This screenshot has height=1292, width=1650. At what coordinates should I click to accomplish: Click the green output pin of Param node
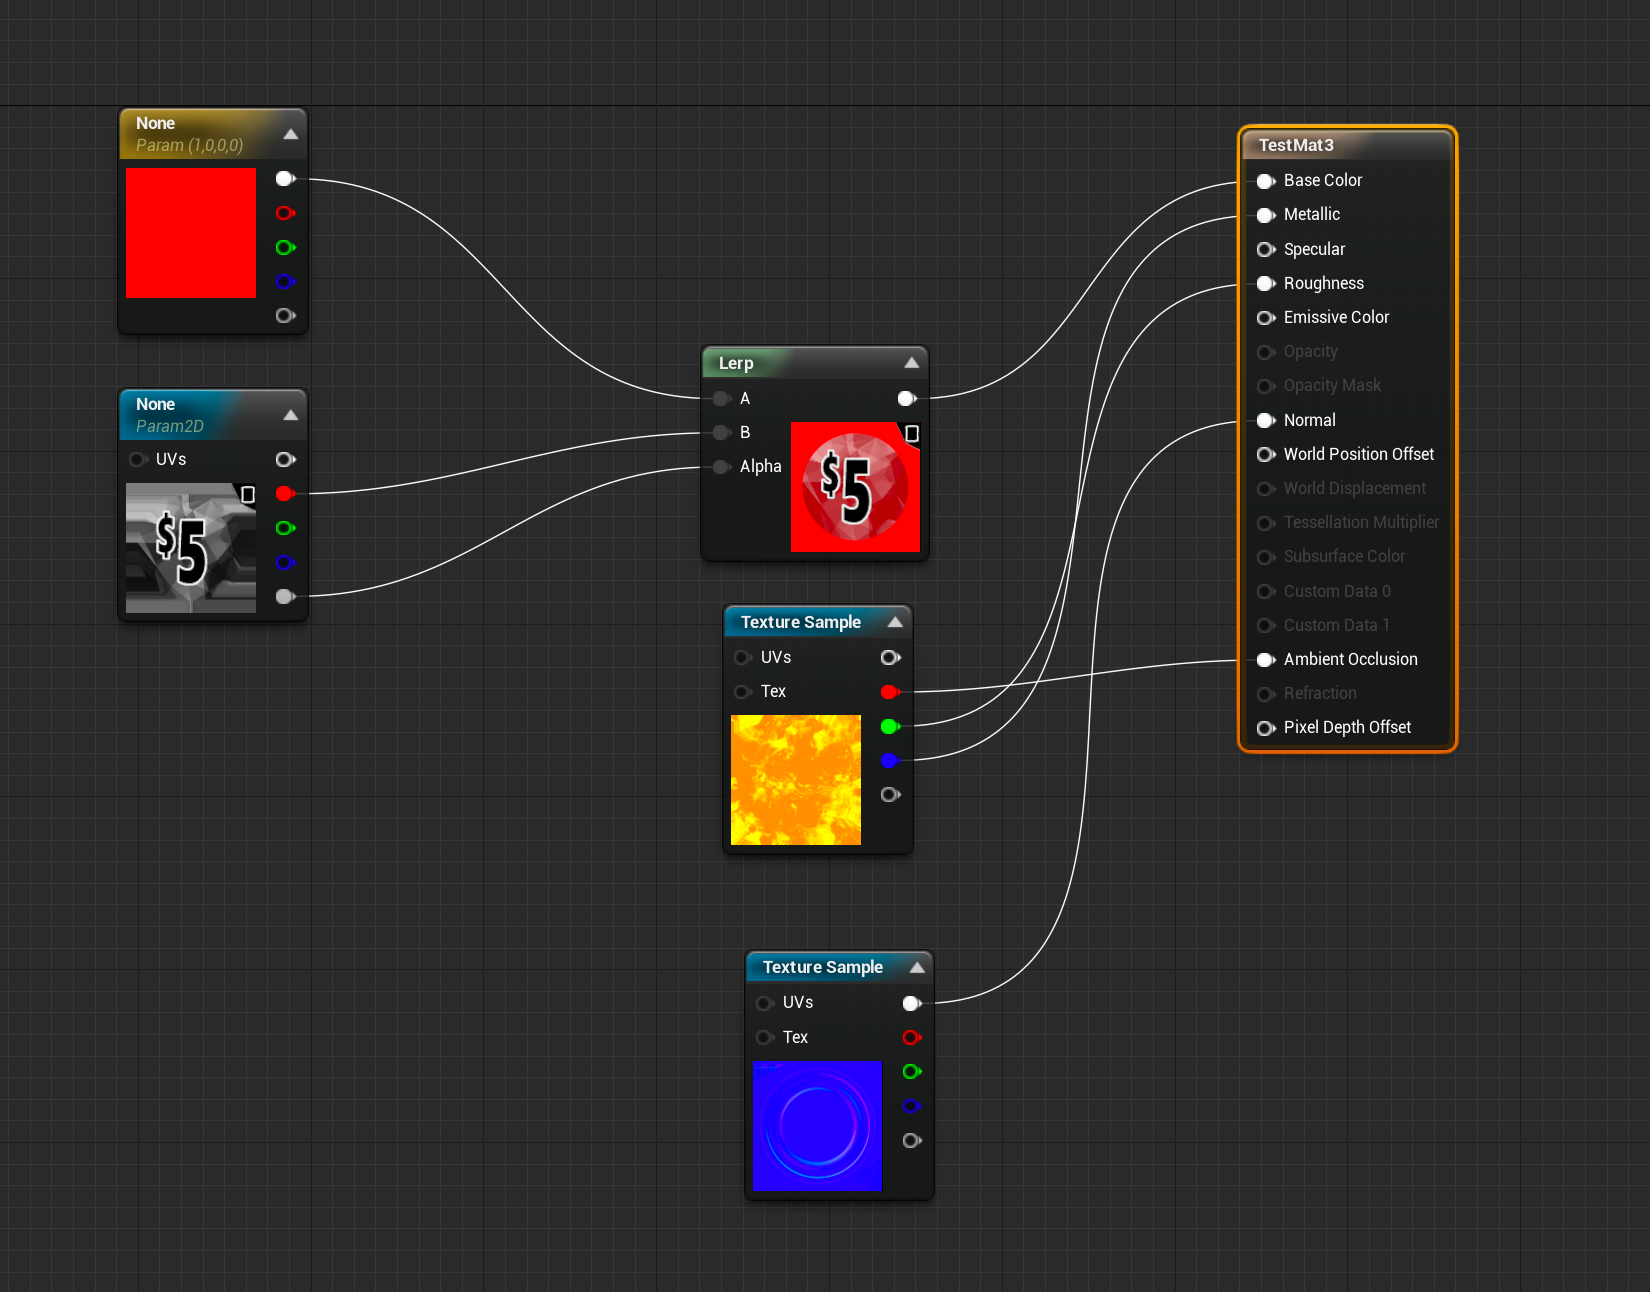click(x=285, y=247)
